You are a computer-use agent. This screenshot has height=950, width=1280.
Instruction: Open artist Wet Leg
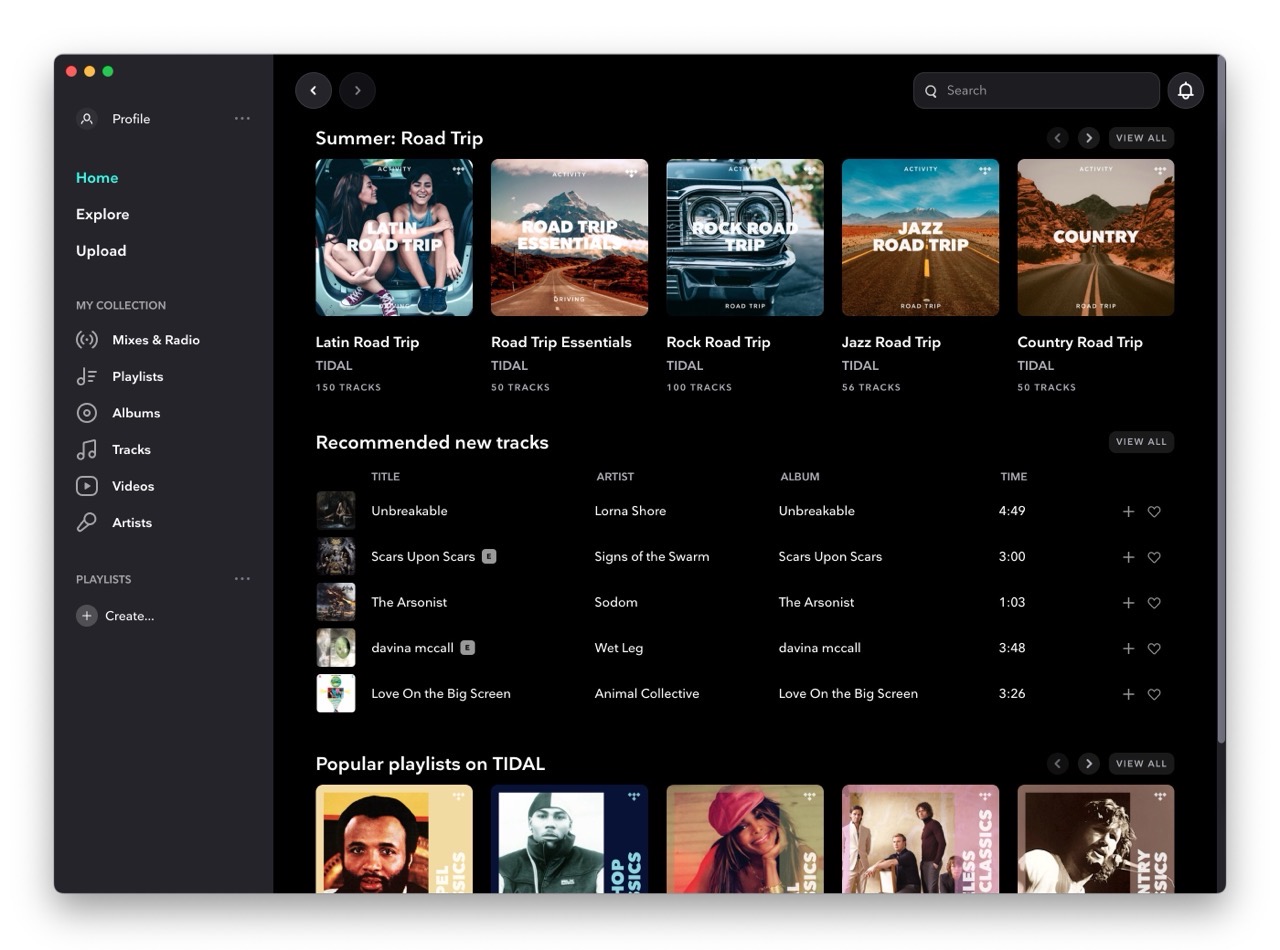point(619,648)
